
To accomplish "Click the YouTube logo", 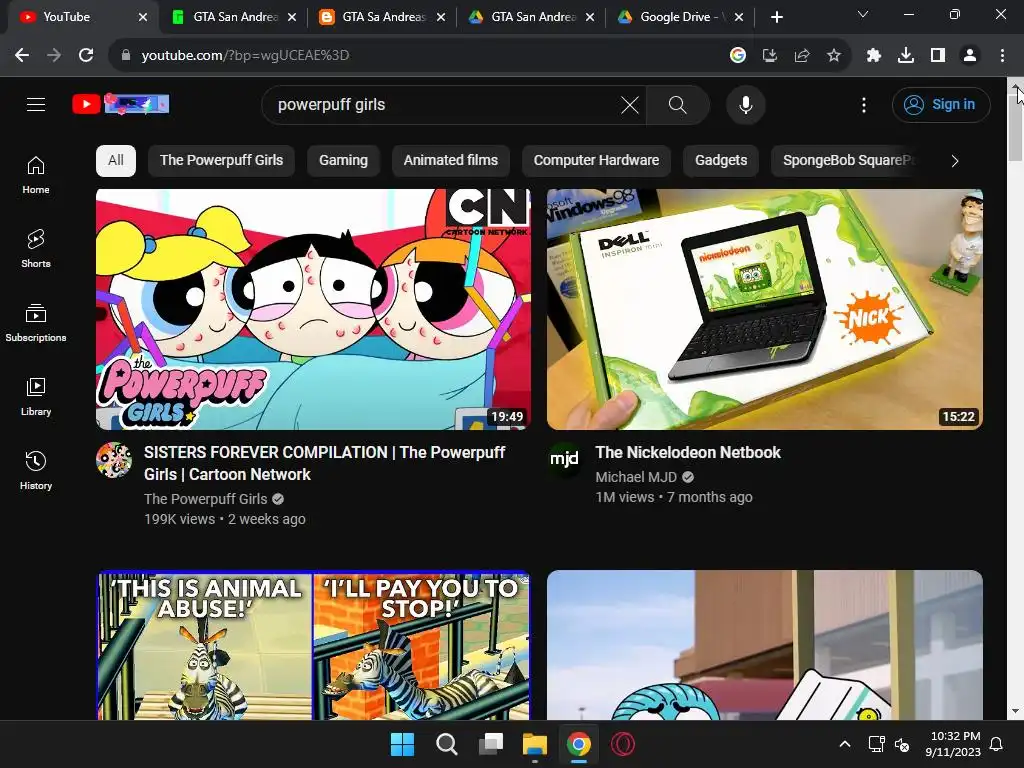I will point(120,104).
